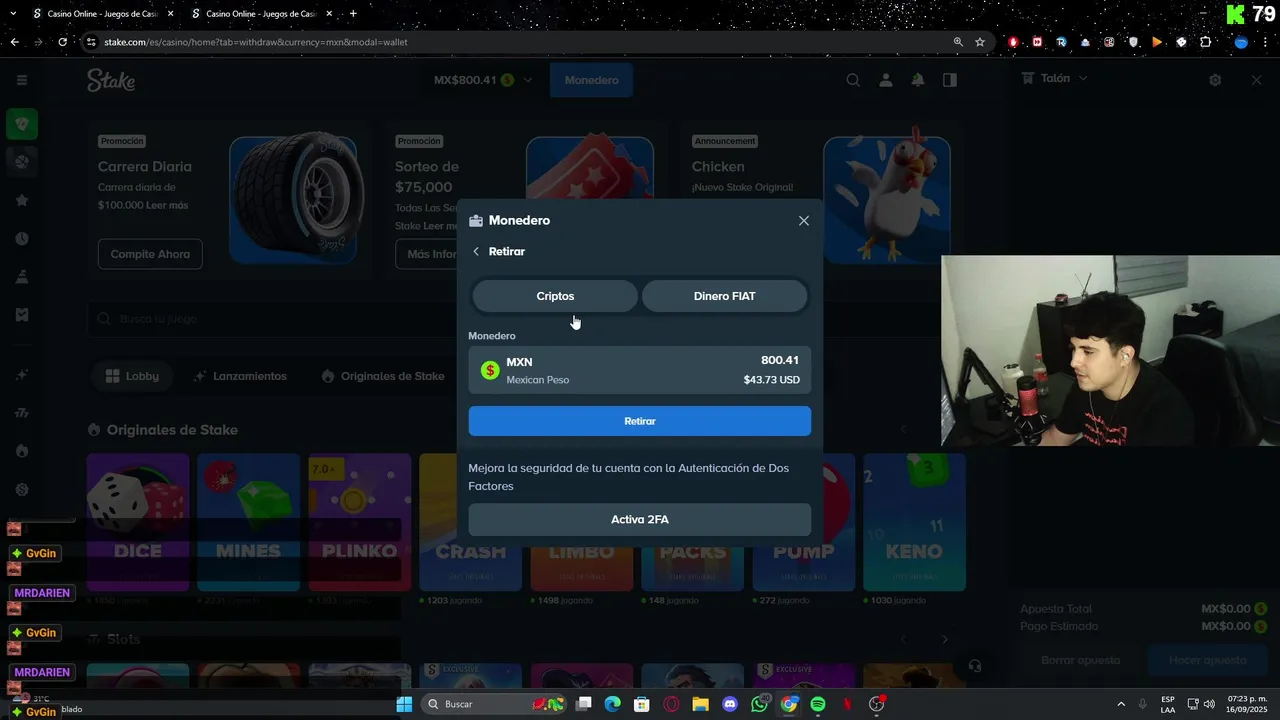Screen dimensions: 1280x720
Task: Click the Monedero button in the header
Action: coord(591,80)
